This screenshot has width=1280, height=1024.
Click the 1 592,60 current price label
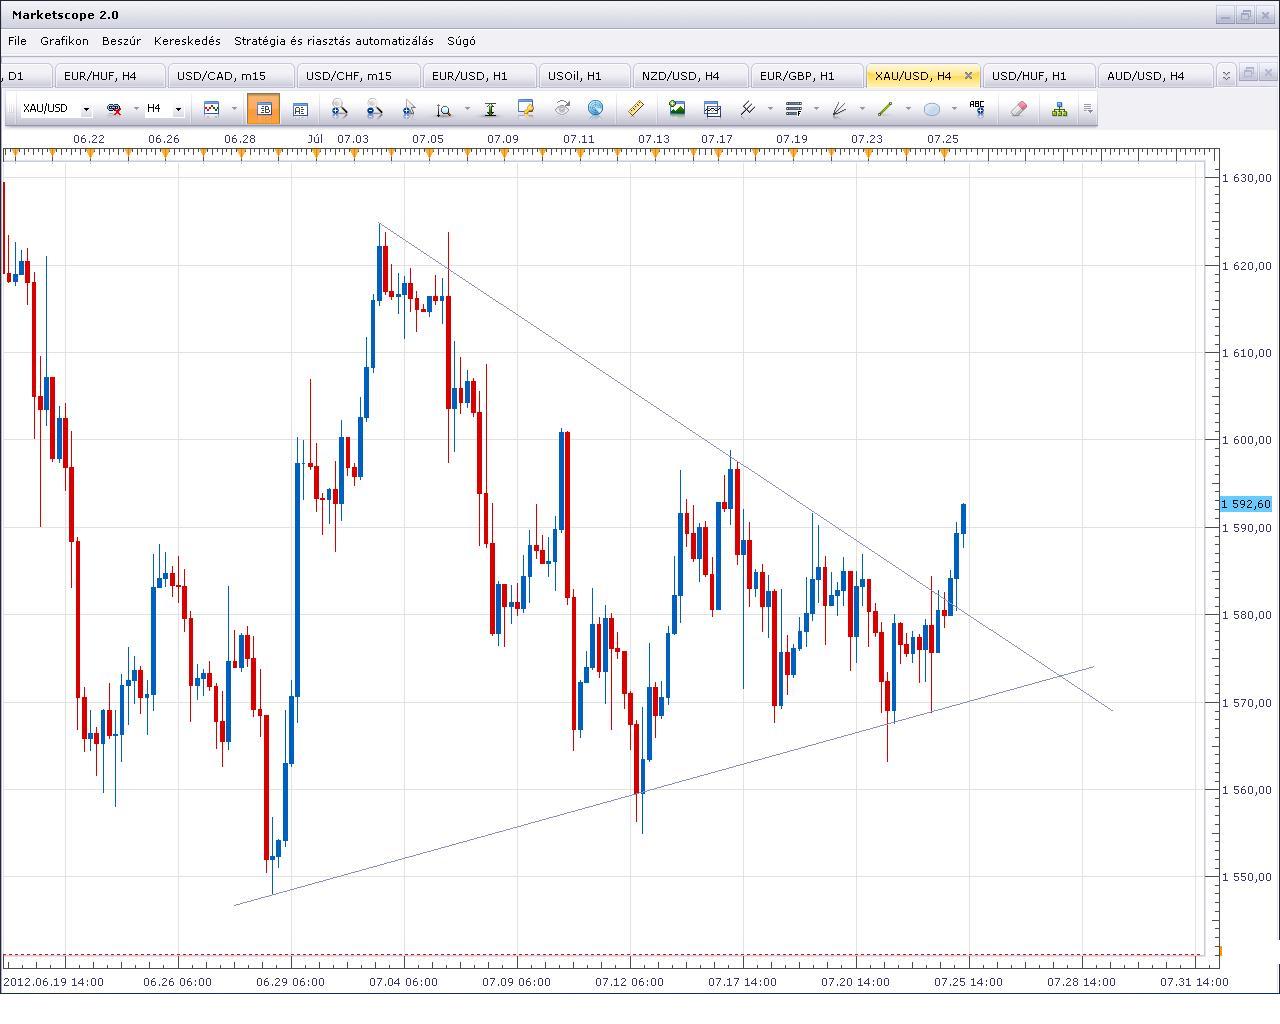click(x=1245, y=504)
